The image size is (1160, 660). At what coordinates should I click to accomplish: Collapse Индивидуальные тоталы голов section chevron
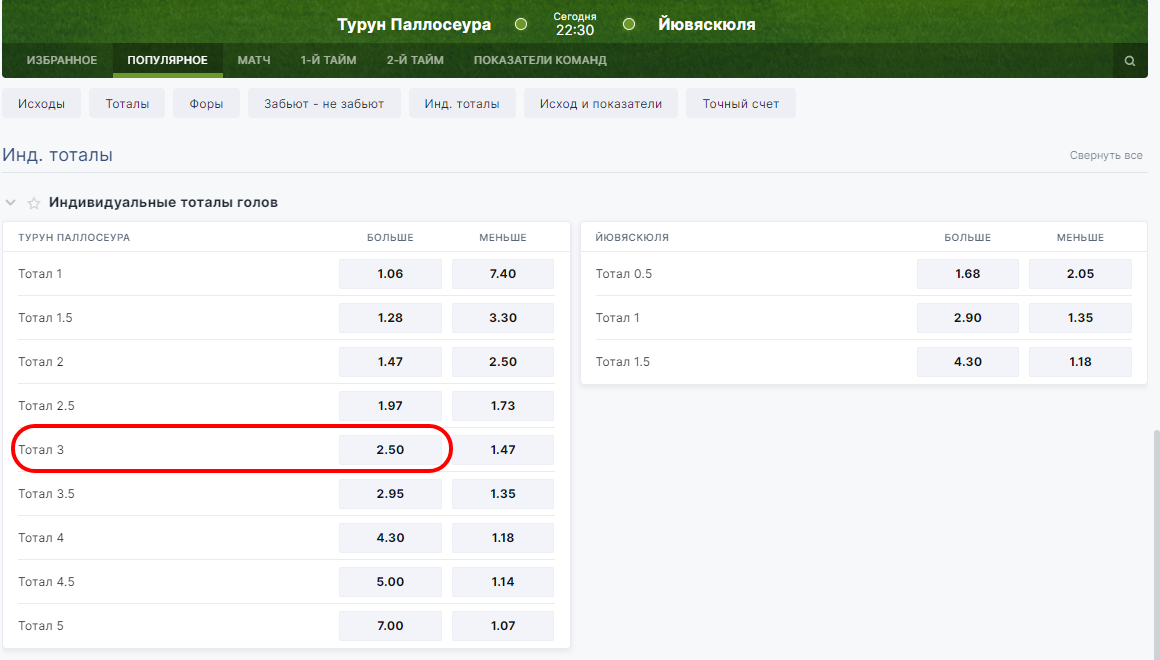[x=10, y=202]
